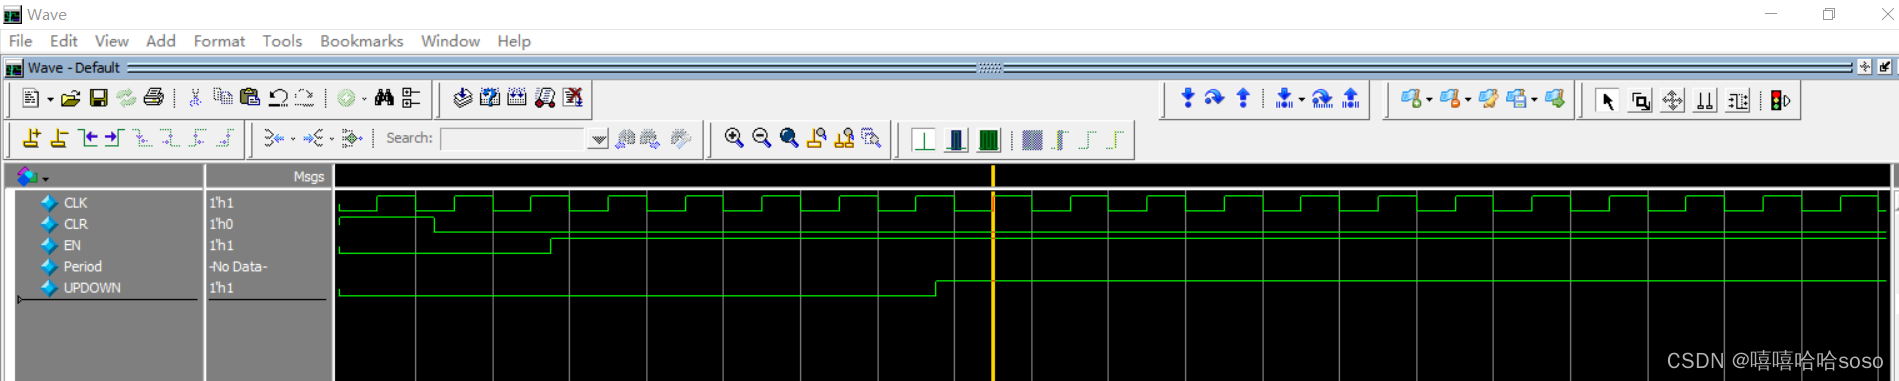This screenshot has width=1899, height=381.
Task: Toggle the dock/undock pane button
Action: pos(1885,67)
